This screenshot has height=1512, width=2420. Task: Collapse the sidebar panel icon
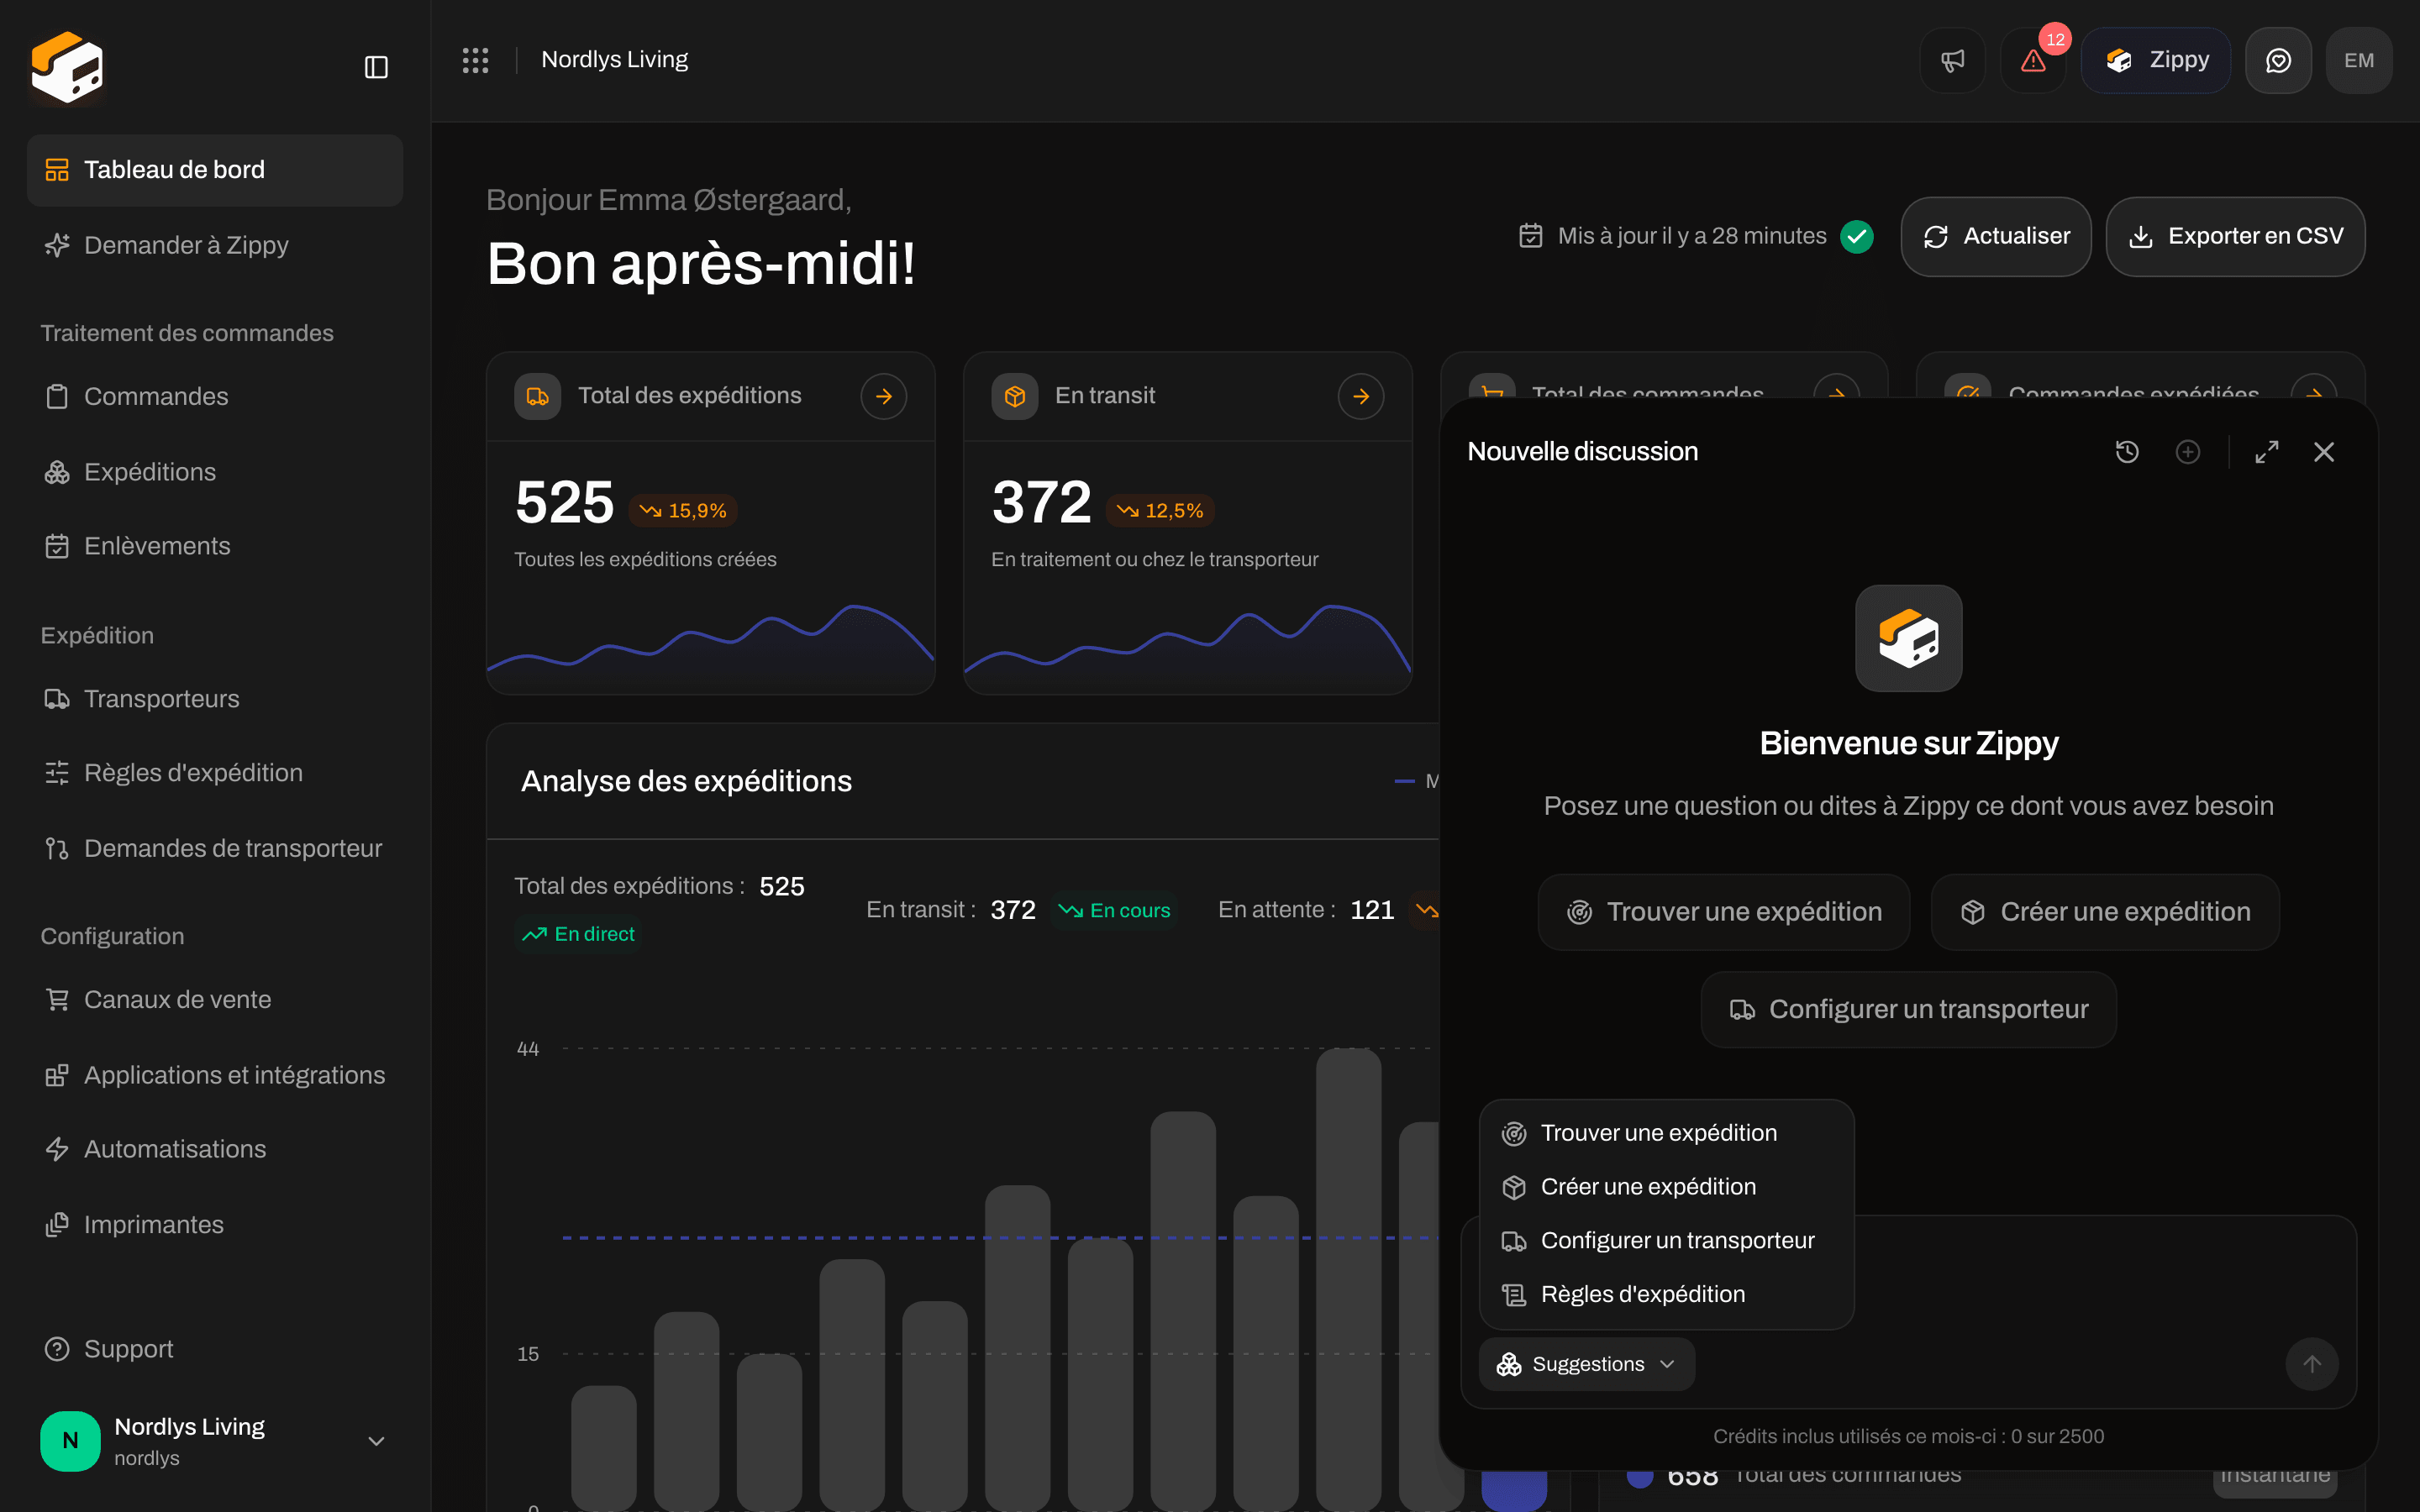tap(376, 67)
